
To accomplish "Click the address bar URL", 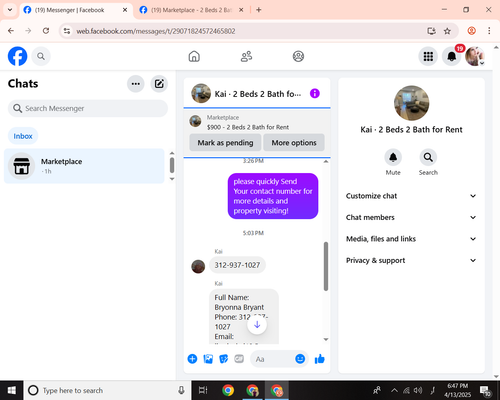I will (156, 31).
